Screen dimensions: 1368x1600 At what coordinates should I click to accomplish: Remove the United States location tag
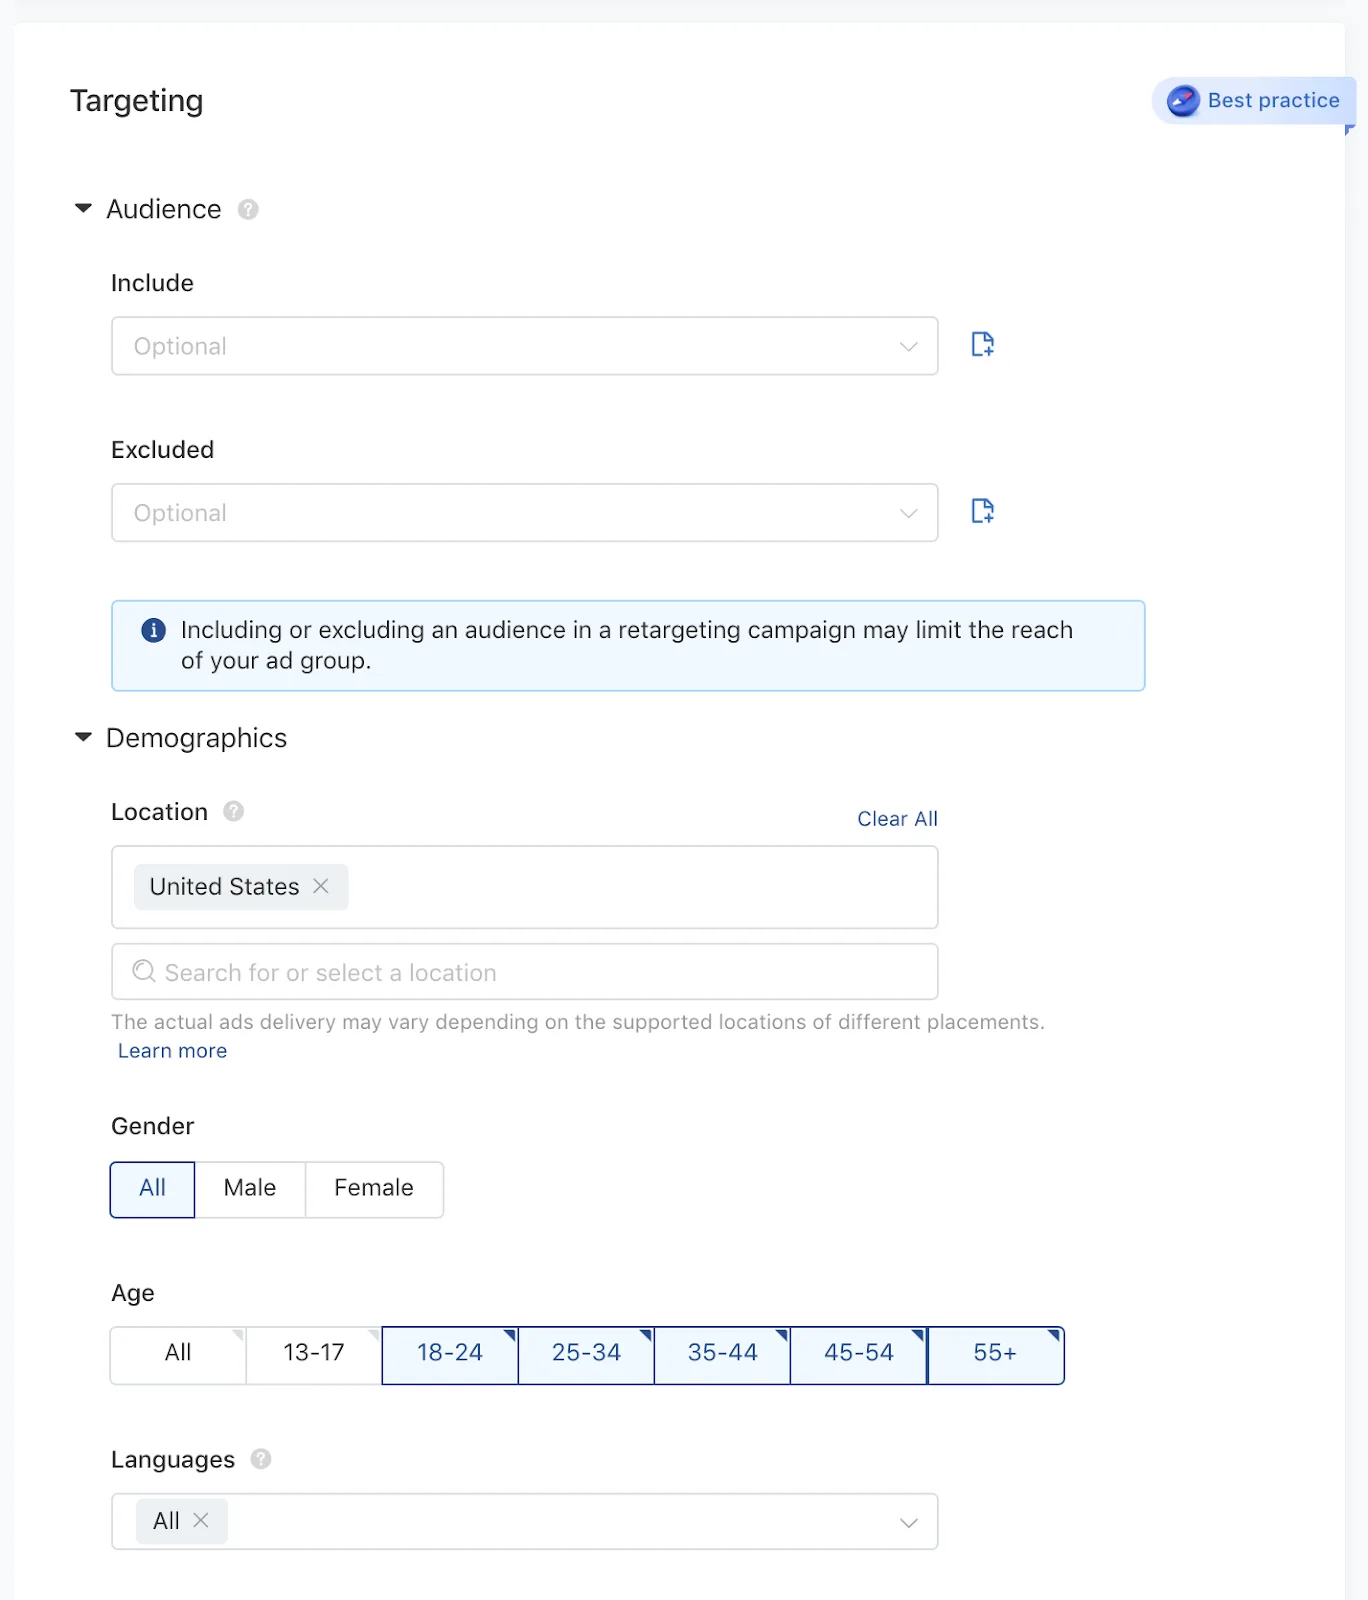click(x=321, y=886)
